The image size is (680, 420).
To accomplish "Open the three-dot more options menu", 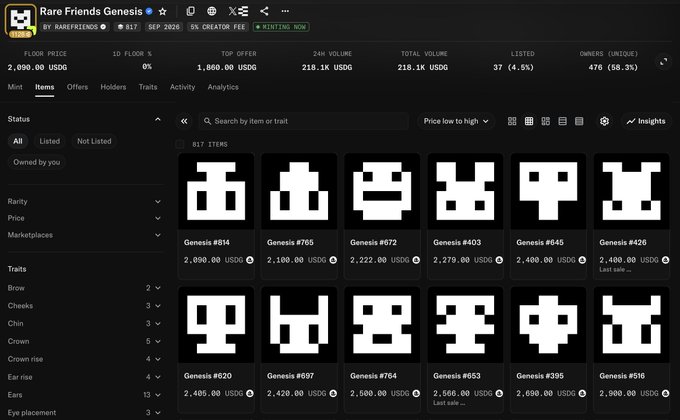I will [285, 11].
